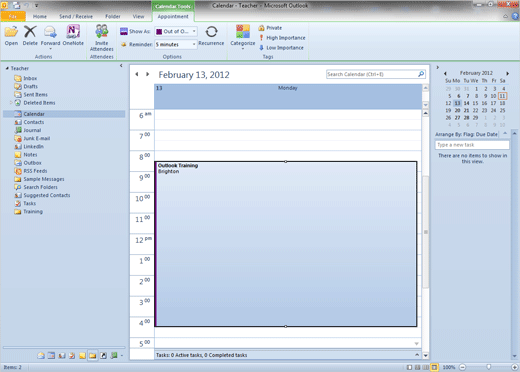
Task: Collapse the navigation pane with the chevron
Action: (121, 66)
